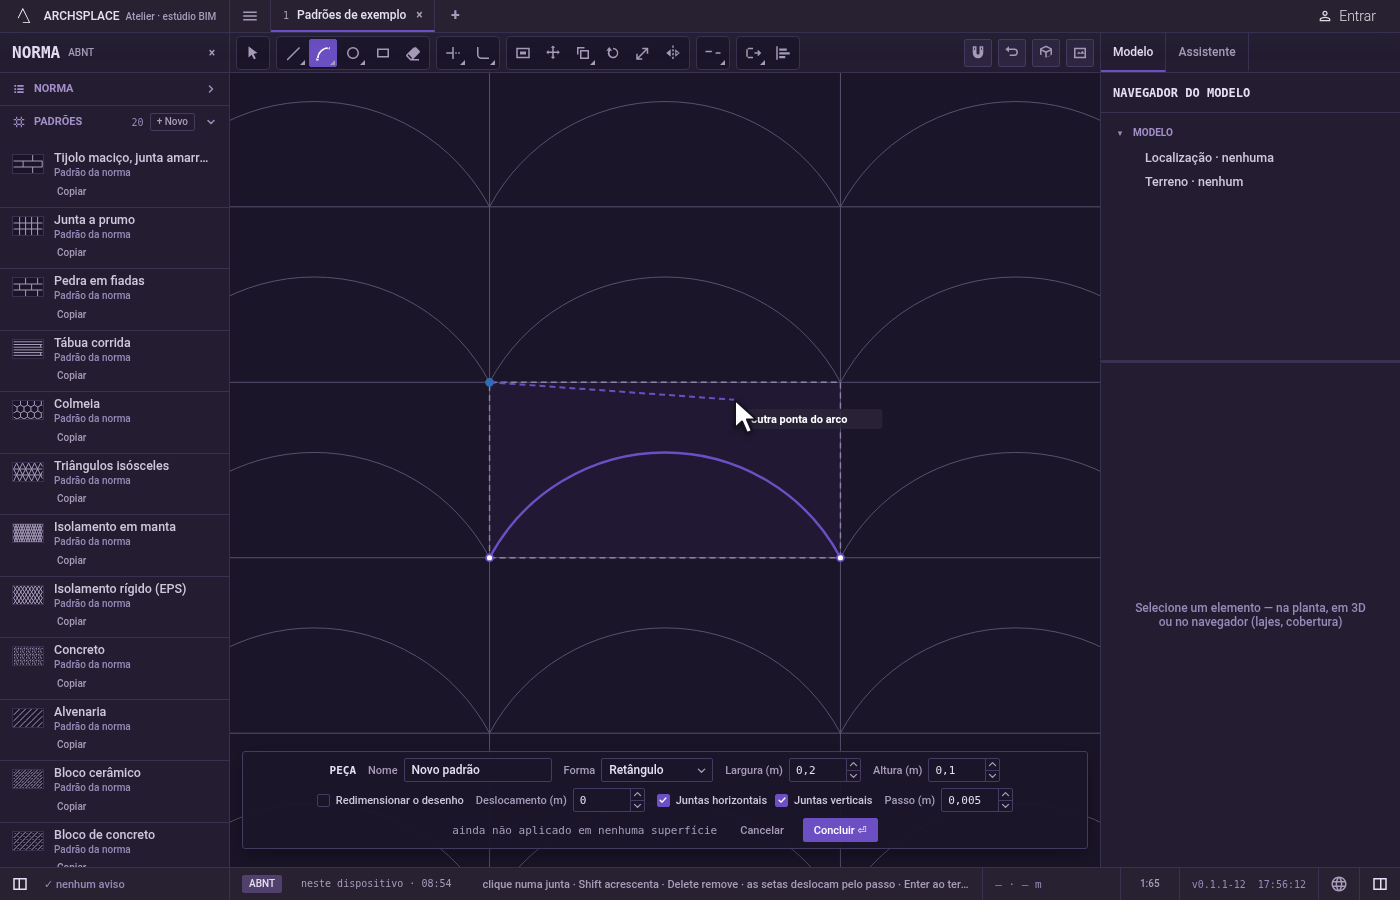Viewport: 1400px width, 900px height.
Task: Collapse the PADRÕES section chevron
Action: (211, 122)
